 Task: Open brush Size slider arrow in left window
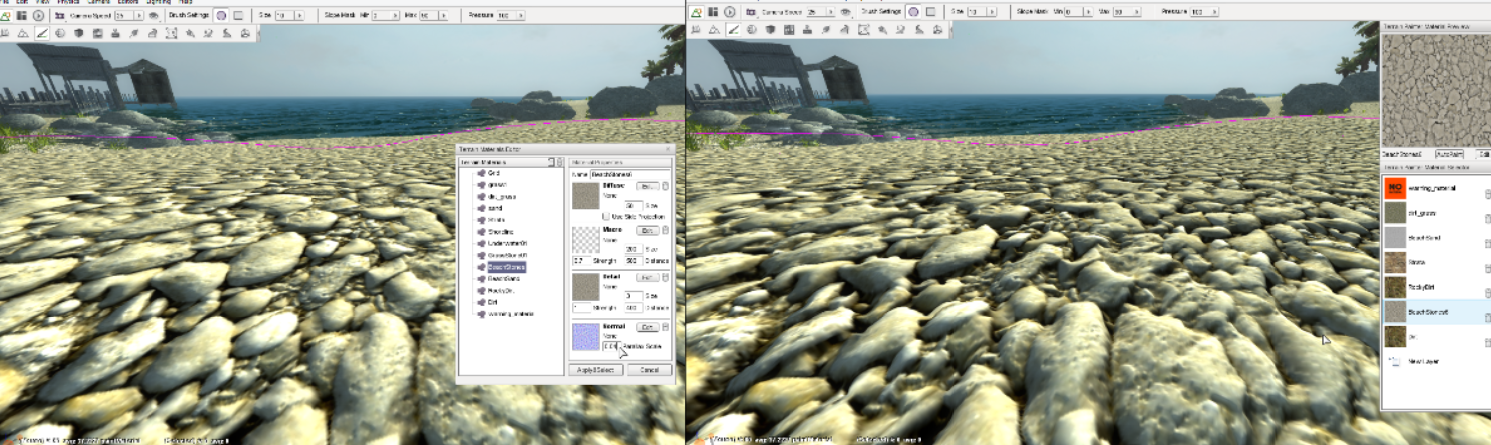[x=299, y=15]
